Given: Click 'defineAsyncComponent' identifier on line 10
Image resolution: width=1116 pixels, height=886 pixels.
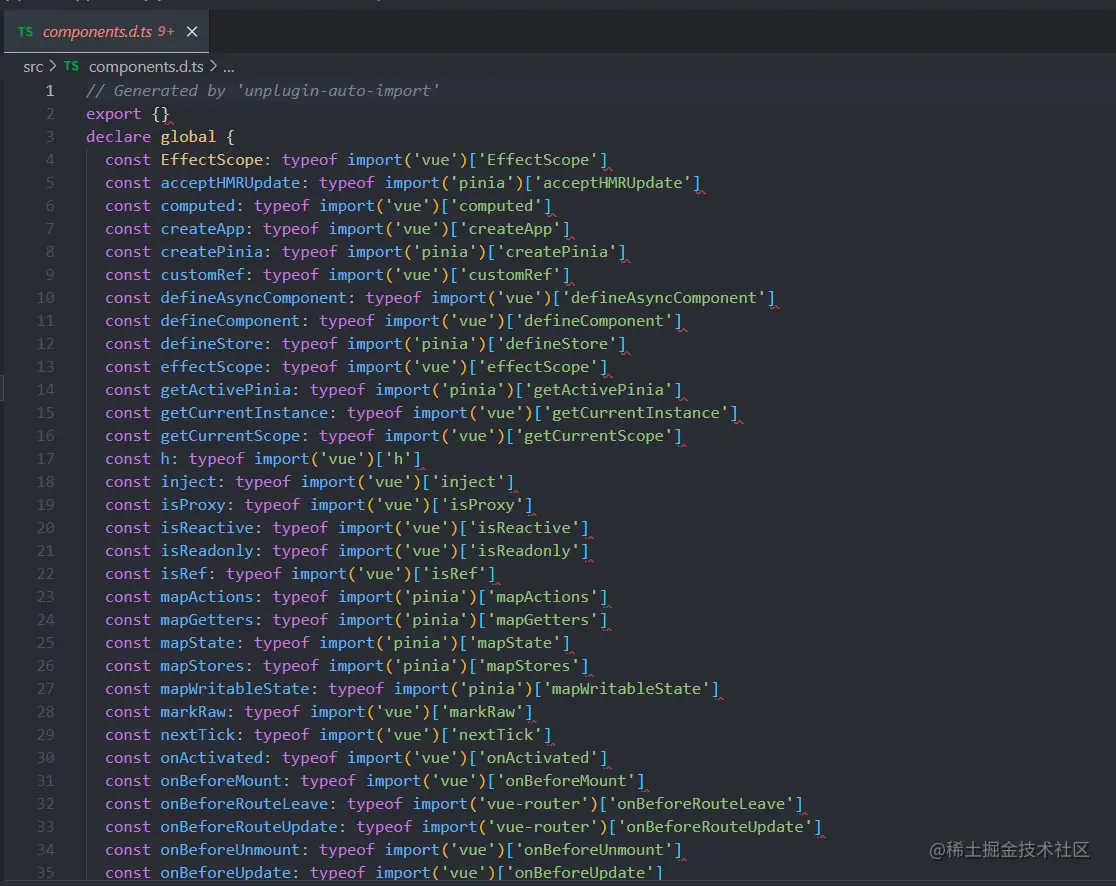Looking at the screenshot, I should pyautogui.click(x=253, y=298).
